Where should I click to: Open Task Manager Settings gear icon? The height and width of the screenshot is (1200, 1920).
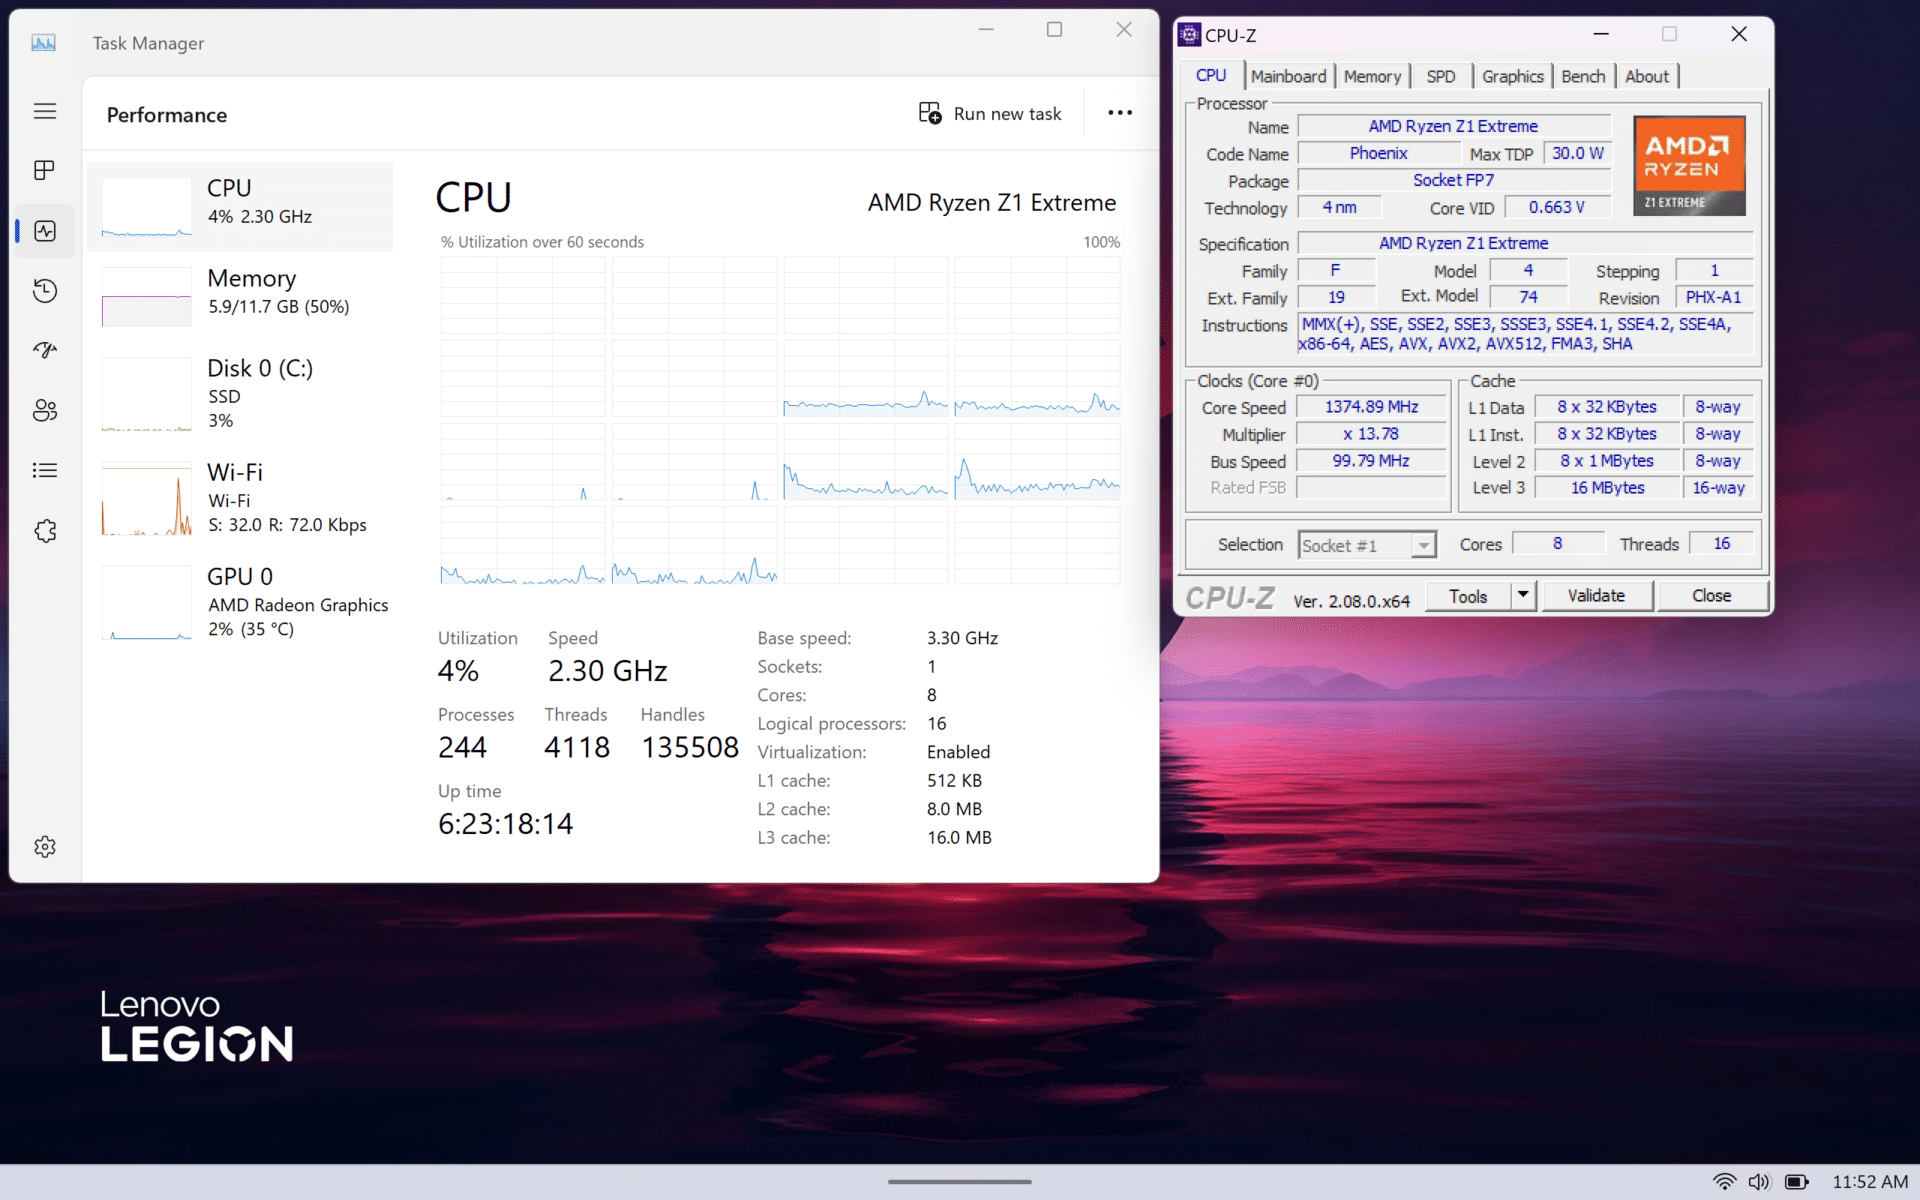tap(45, 847)
